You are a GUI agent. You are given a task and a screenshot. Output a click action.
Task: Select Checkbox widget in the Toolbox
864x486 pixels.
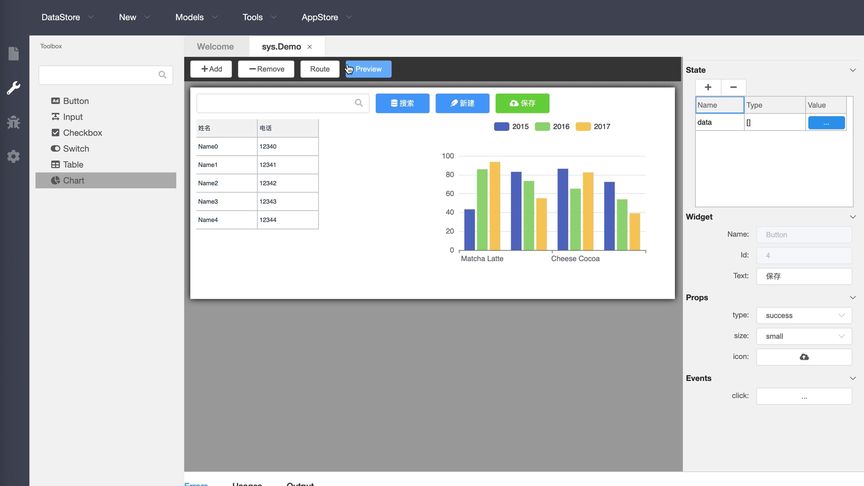(x=77, y=133)
